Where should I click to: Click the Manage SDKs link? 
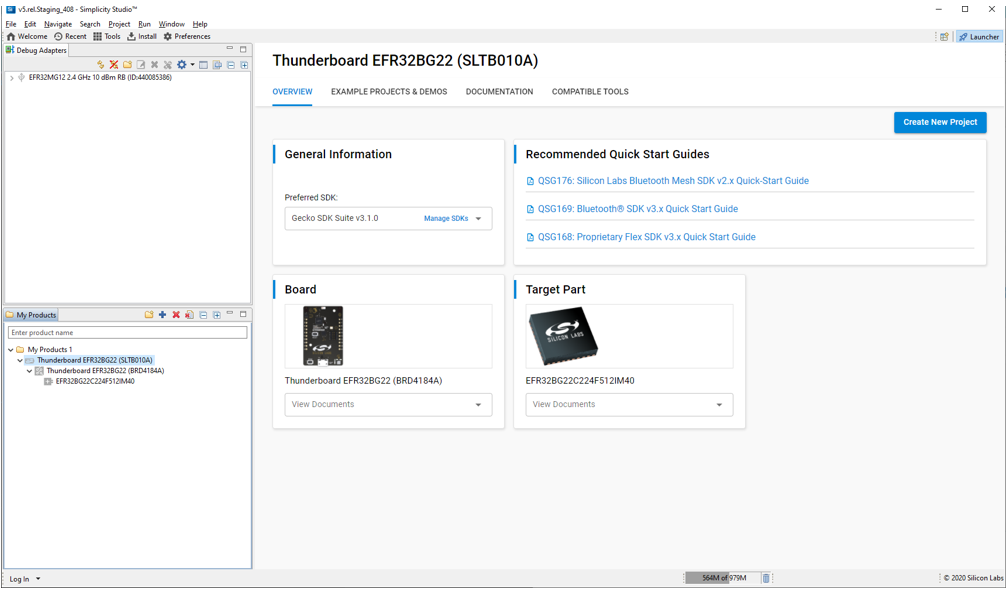pyautogui.click(x=446, y=219)
